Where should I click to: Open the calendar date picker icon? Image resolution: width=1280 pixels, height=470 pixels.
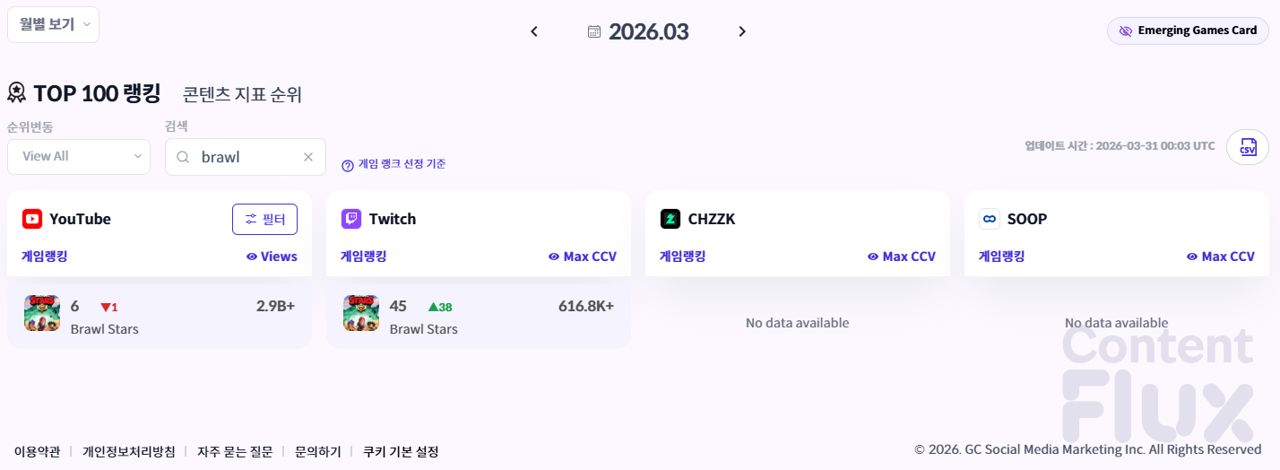[x=594, y=32]
